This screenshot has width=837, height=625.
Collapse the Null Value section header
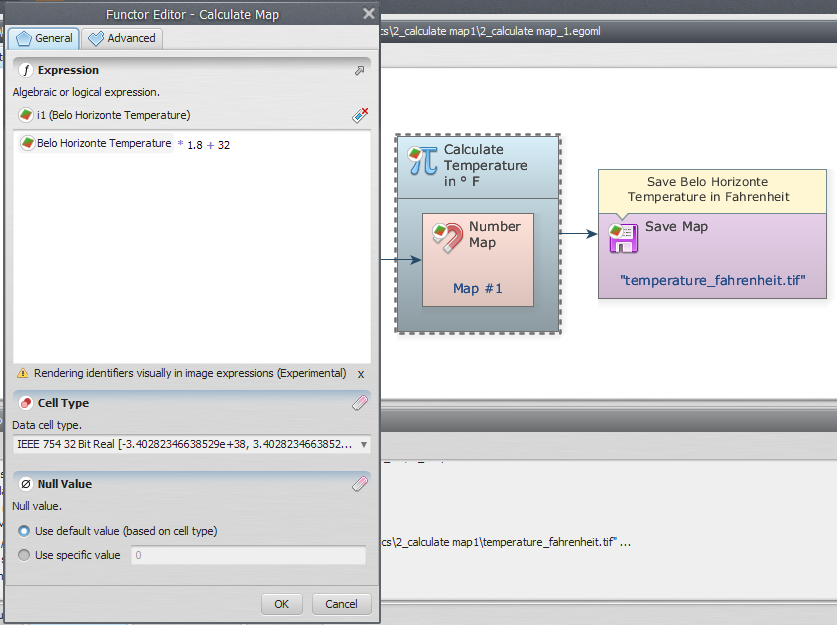tap(64, 484)
